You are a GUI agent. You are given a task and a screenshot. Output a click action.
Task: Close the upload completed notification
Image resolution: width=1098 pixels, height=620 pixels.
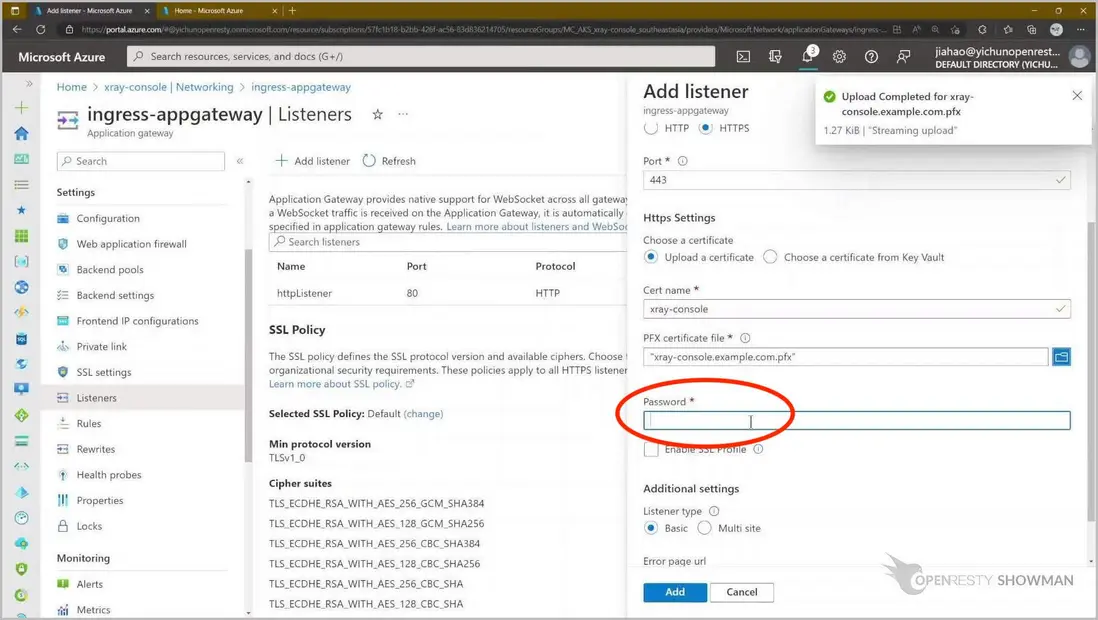[1077, 96]
